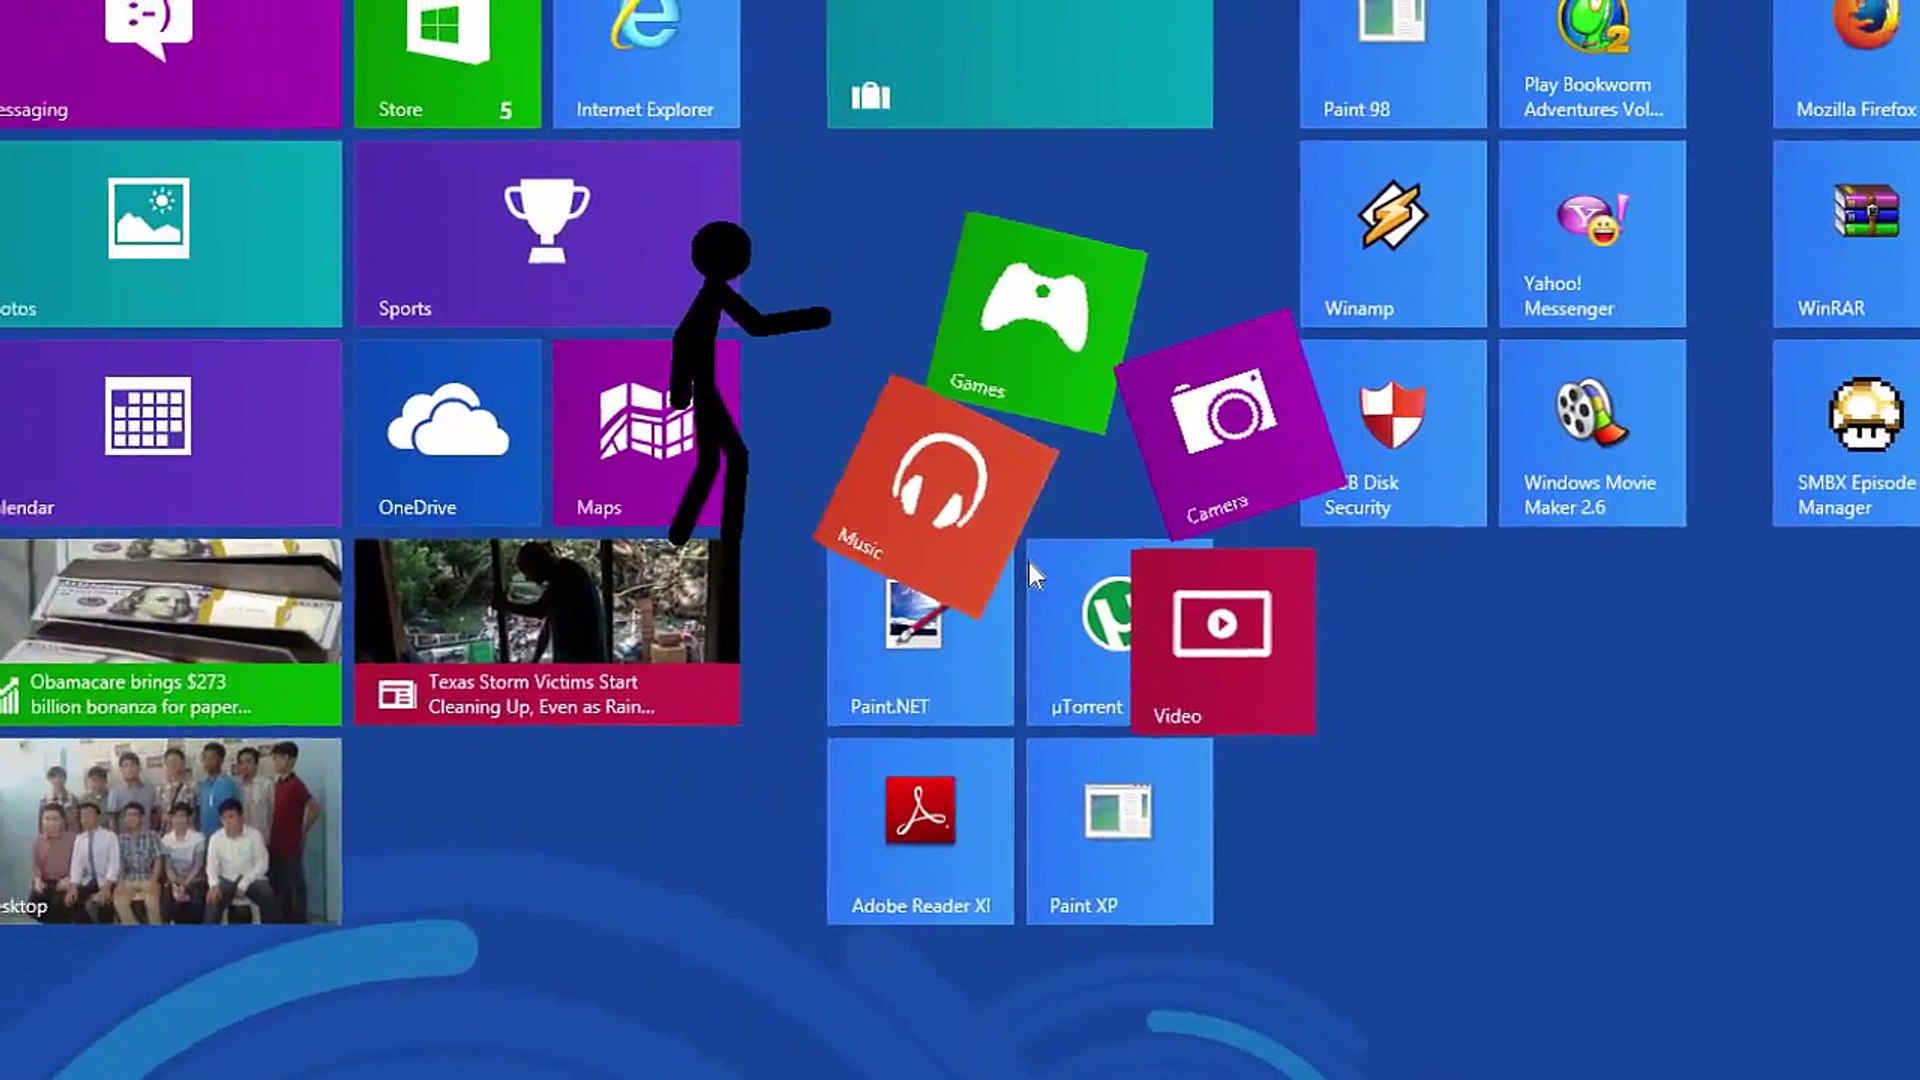Image resolution: width=1920 pixels, height=1080 pixels.
Task: Launch Mozilla Firefox tile
Action: point(1846,62)
